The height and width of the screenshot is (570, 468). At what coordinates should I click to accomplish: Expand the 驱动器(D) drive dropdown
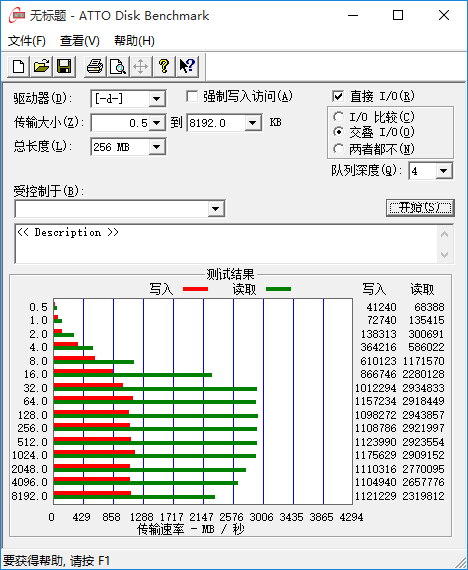pyautogui.click(x=157, y=99)
